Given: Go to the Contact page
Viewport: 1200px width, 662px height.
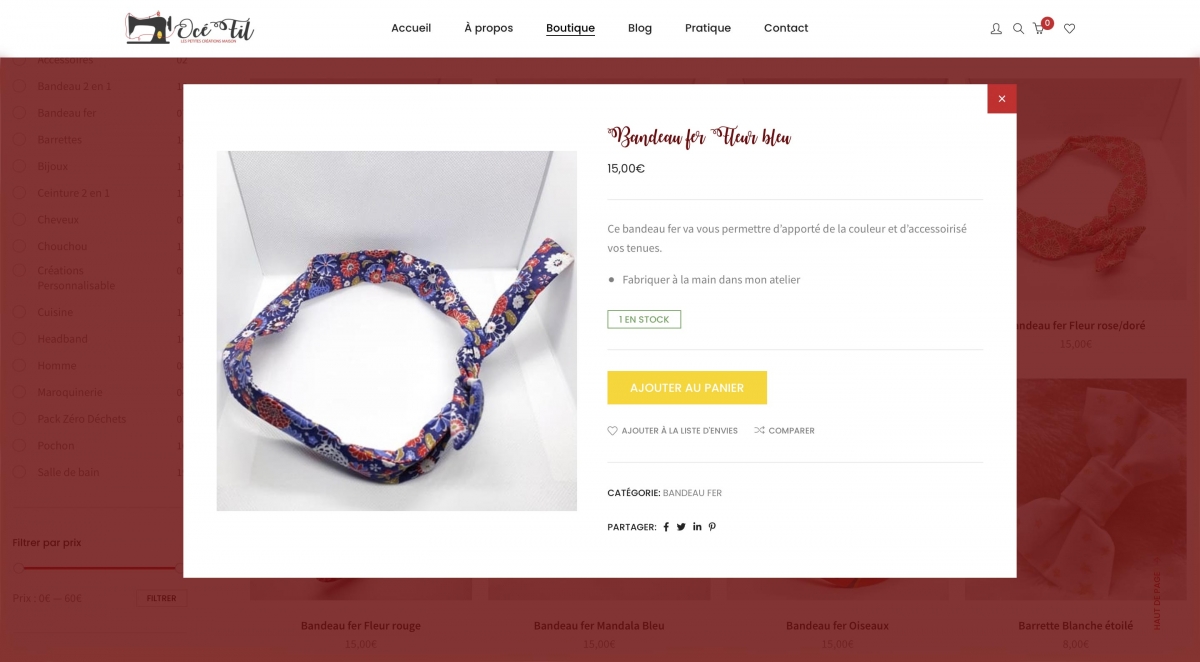Looking at the screenshot, I should point(786,28).
